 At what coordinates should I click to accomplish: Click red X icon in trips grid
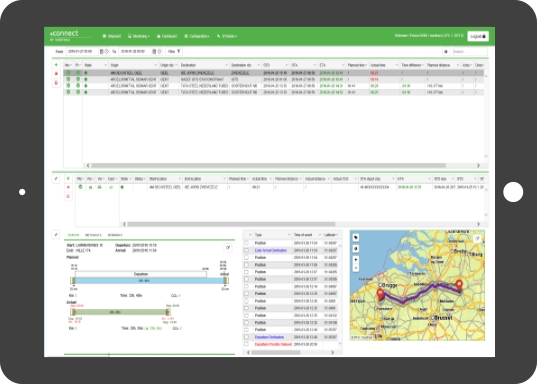[68, 187]
